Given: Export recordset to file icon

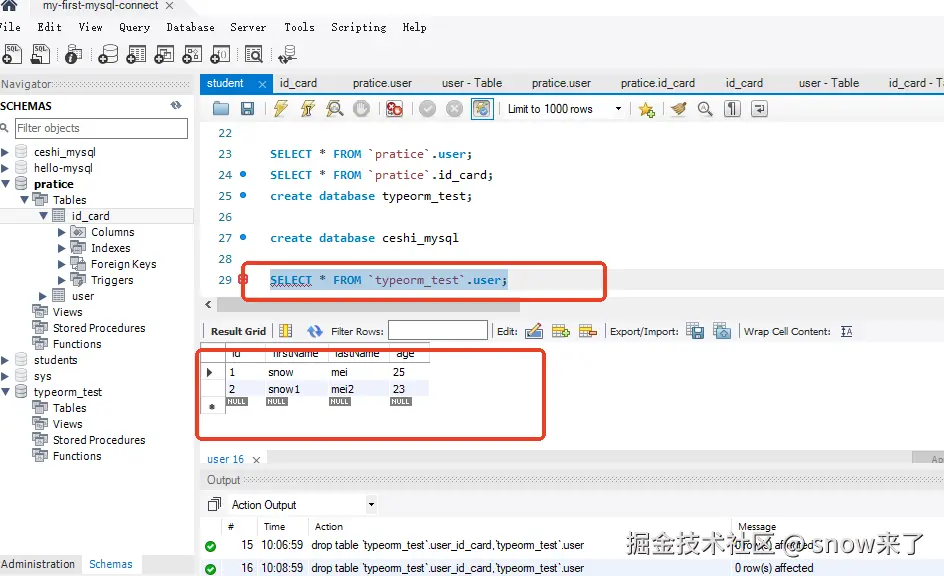Looking at the screenshot, I should tap(695, 331).
